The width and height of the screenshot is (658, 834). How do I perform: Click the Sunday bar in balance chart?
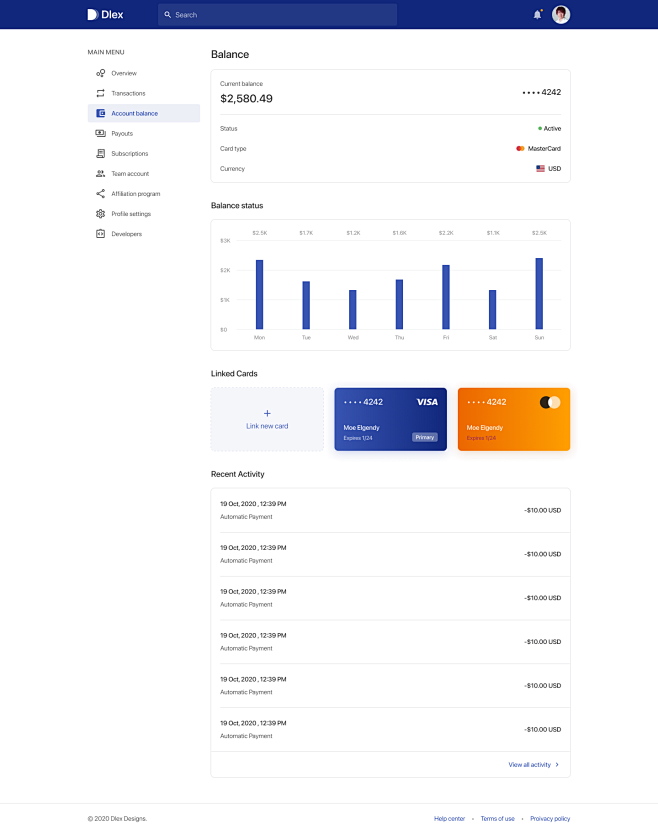point(539,294)
